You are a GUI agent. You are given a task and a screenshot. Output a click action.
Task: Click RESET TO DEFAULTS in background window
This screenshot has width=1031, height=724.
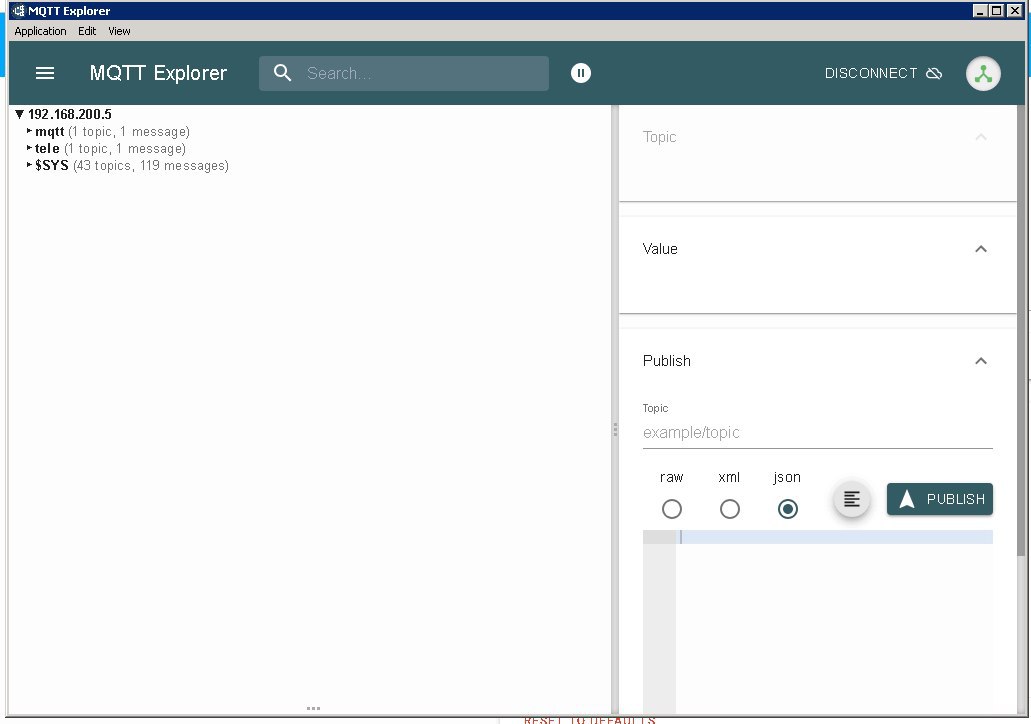(589, 720)
